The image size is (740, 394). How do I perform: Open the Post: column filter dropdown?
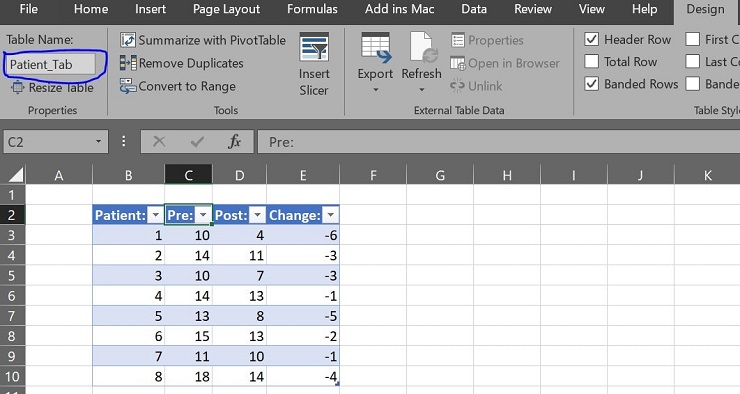tap(257, 215)
